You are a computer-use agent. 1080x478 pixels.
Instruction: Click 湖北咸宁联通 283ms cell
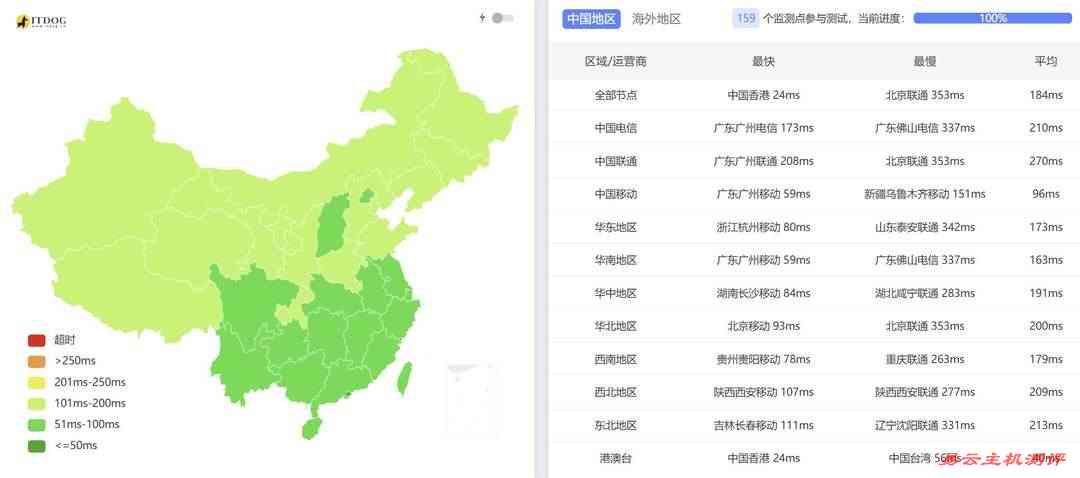pyautogui.click(x=924, y=293)
